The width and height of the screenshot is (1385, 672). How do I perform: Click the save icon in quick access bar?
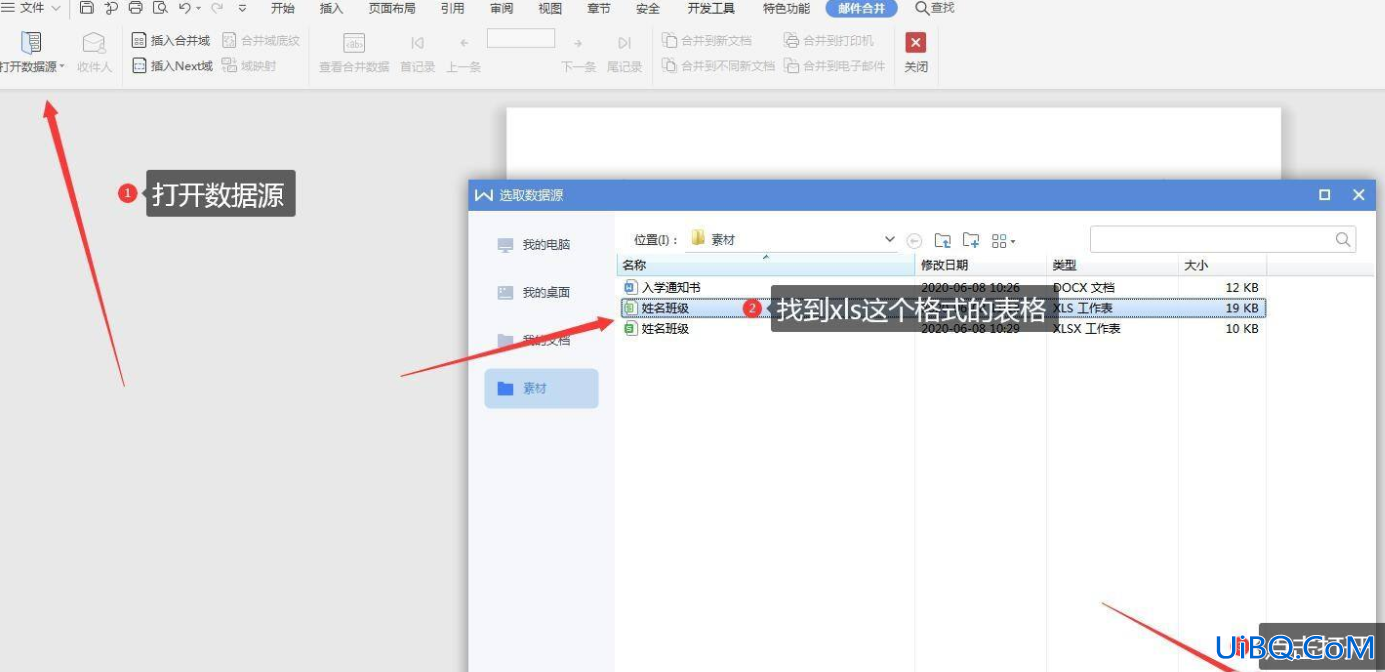coord(87,8)
